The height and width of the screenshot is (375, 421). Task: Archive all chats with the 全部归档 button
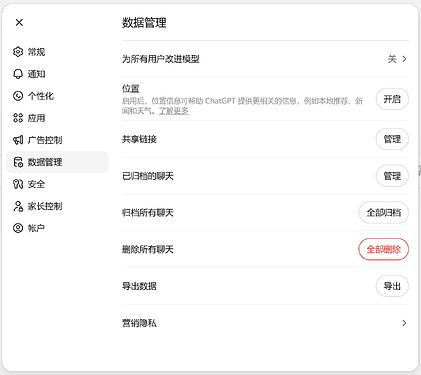tap(384, 212)
